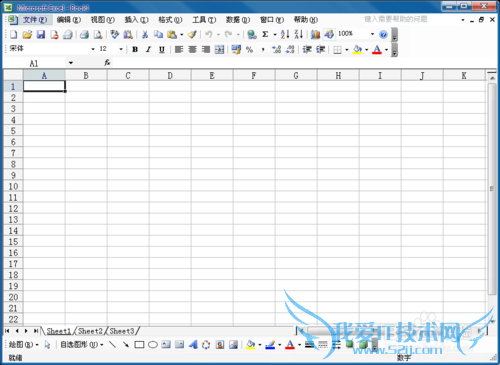This screenshot has height=365, width=500.
Task: Click the Save floppy disk icon
Action: (x=41, y=34)
